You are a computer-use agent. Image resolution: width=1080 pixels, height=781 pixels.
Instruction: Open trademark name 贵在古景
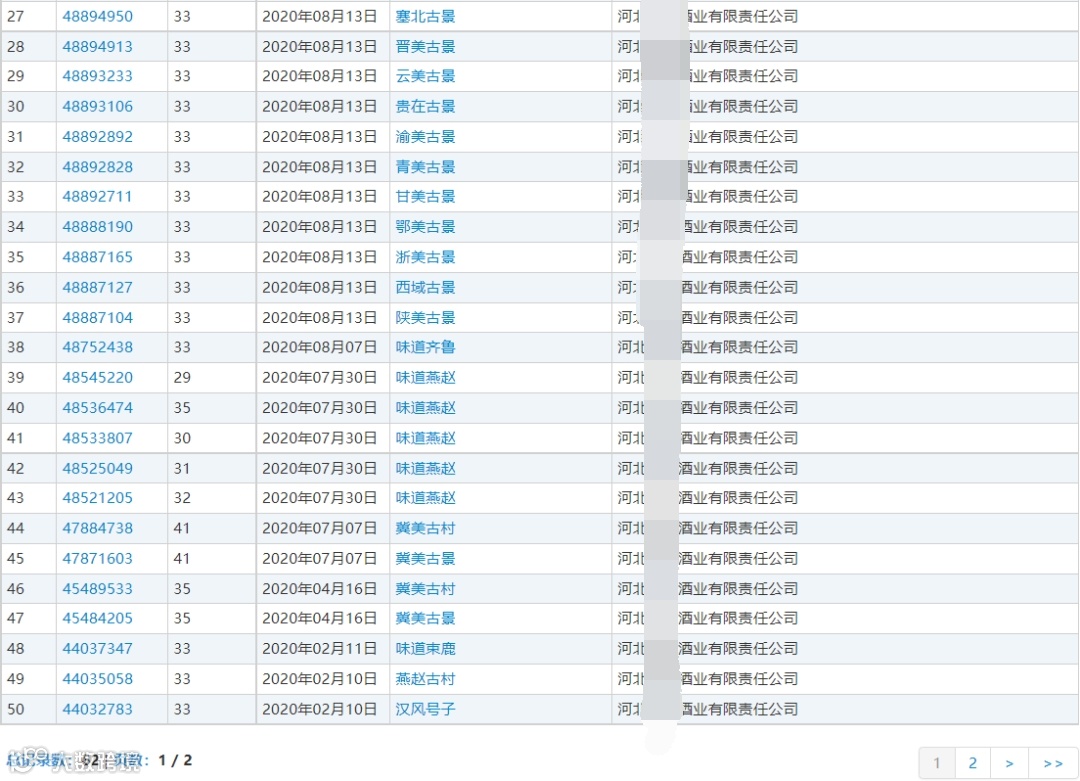[425, 107]
